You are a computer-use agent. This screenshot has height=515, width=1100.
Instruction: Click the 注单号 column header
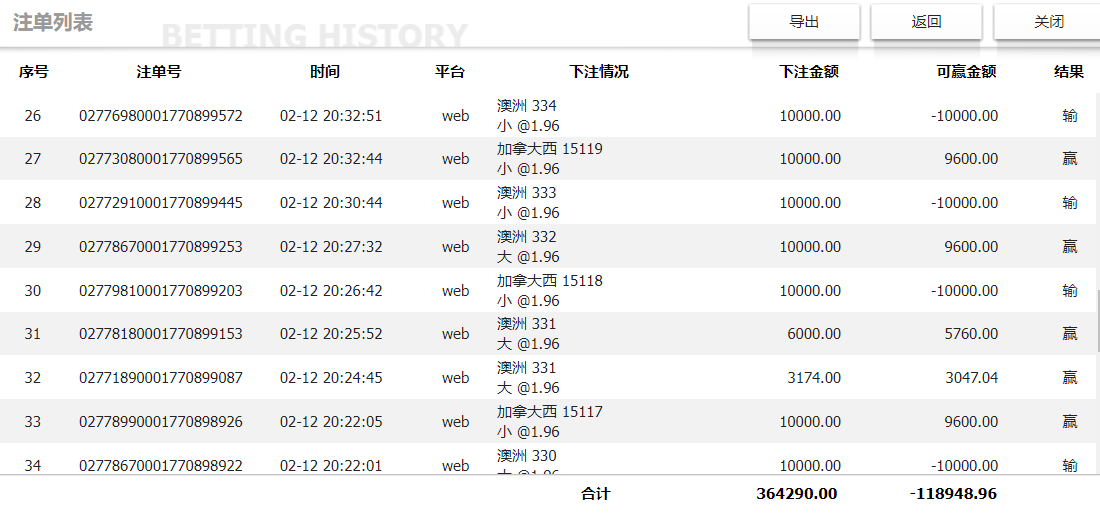[x=159, y=72]
